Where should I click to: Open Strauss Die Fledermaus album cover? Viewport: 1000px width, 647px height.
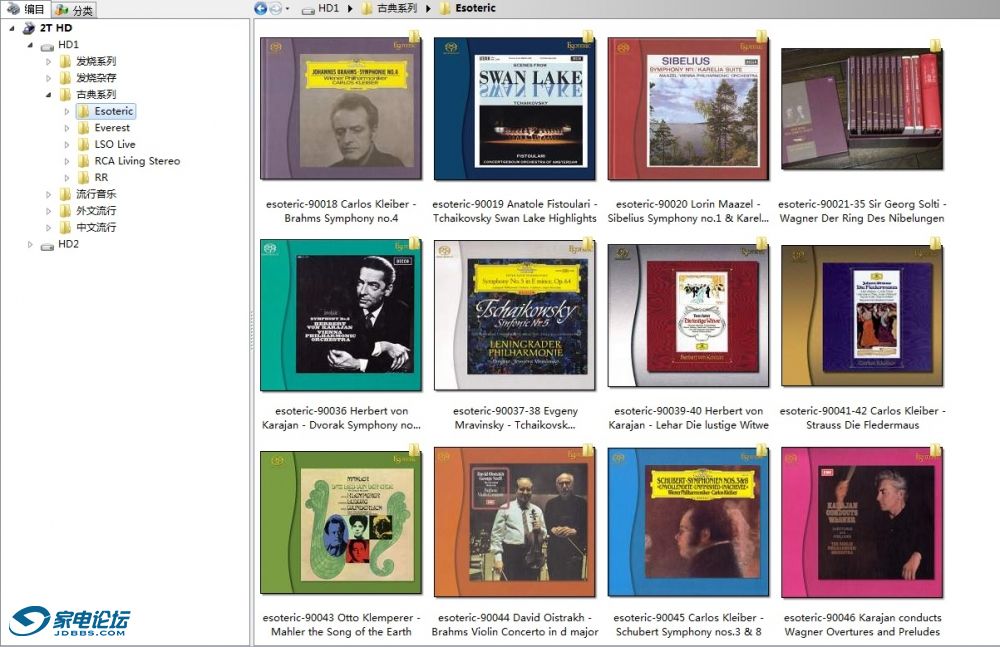click(x=862, y=315)
